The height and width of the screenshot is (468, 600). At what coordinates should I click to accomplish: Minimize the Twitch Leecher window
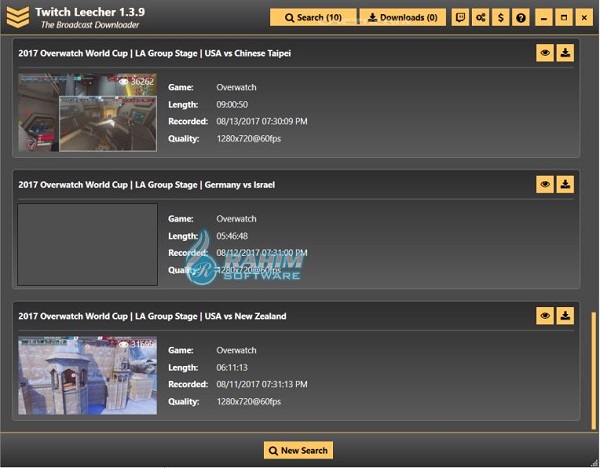tap(544, 18)
